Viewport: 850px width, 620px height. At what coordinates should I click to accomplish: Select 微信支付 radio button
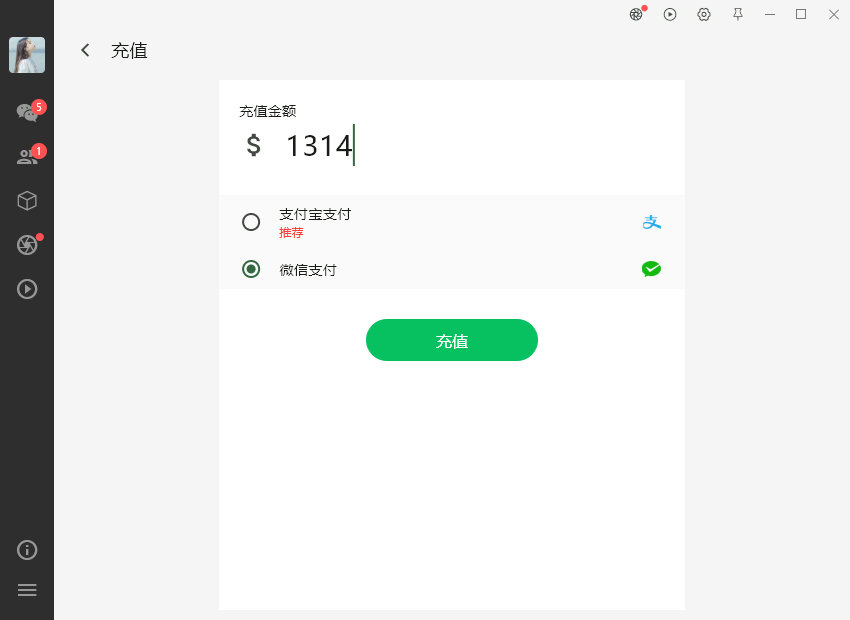[x=251, y=269]
